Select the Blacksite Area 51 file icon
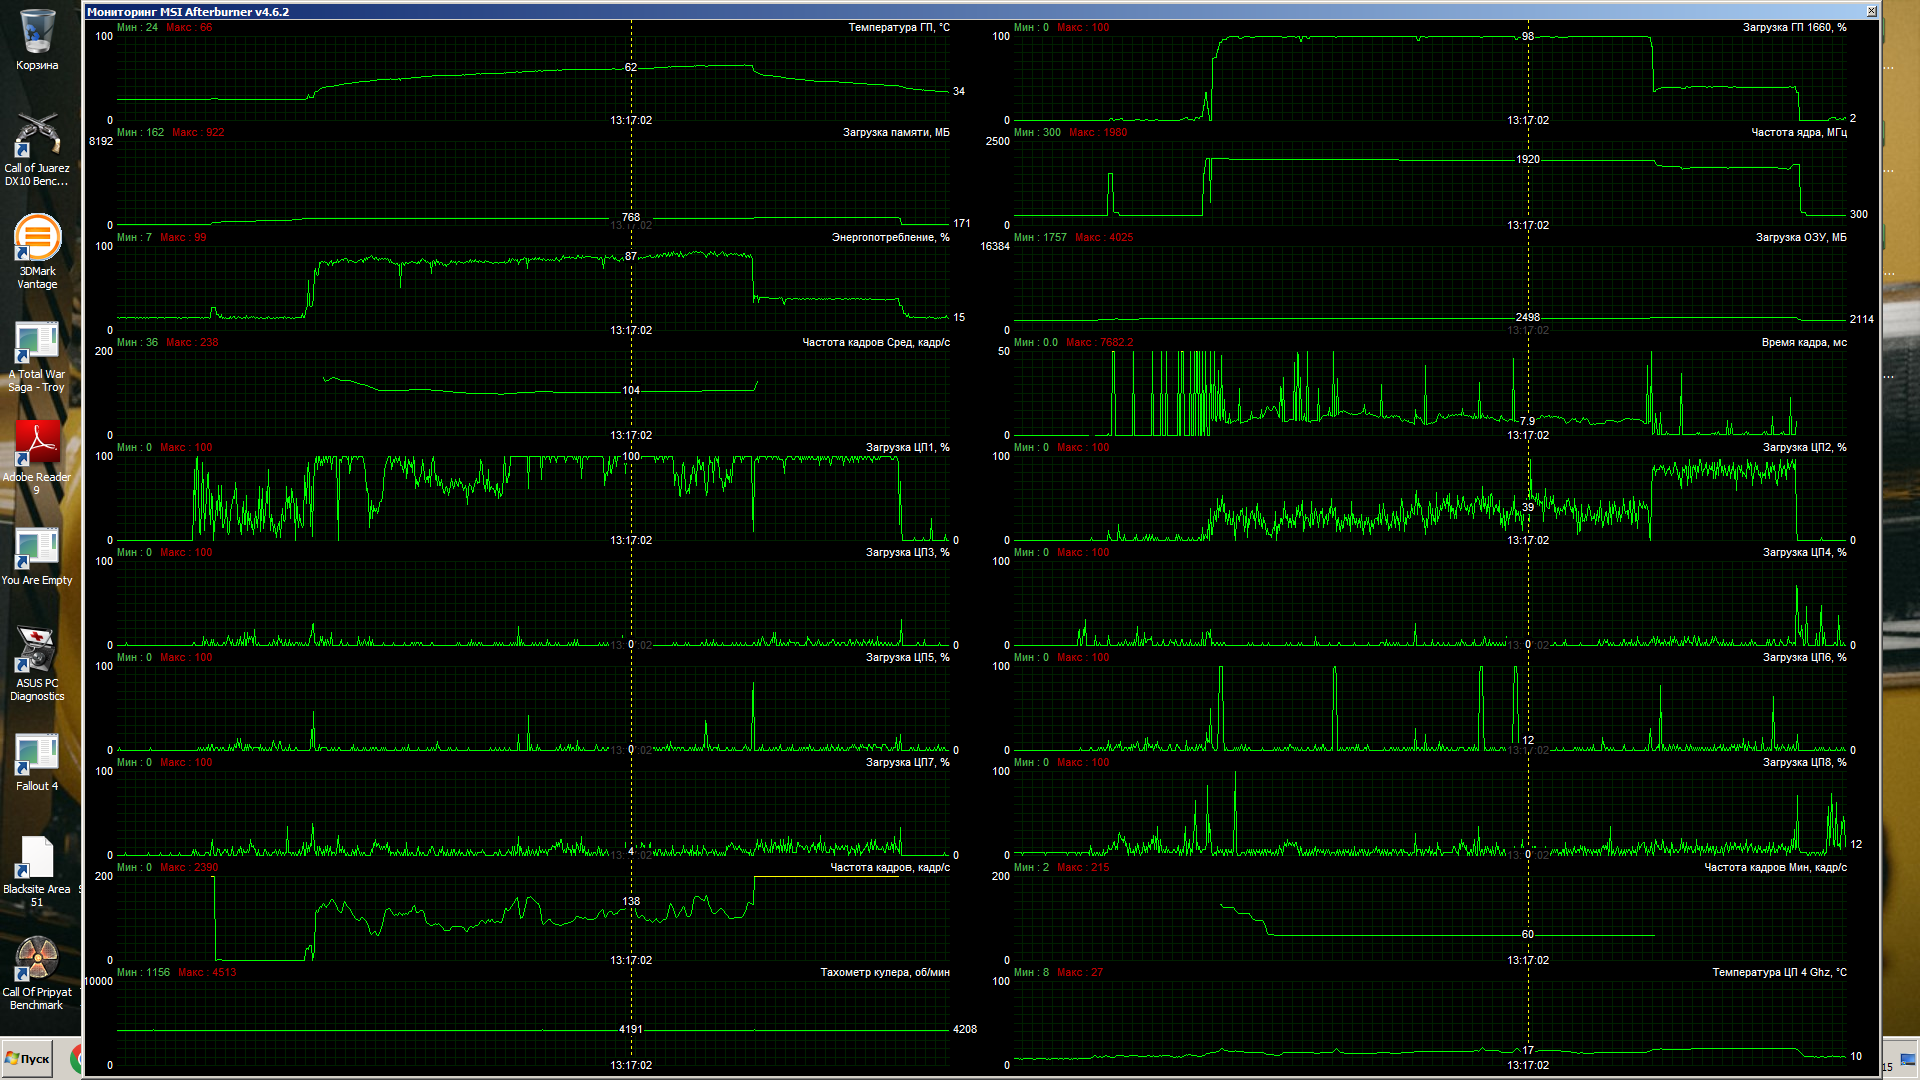Image resolution: width=1920 pixels, height=1080 pixels. pos(37,858)
